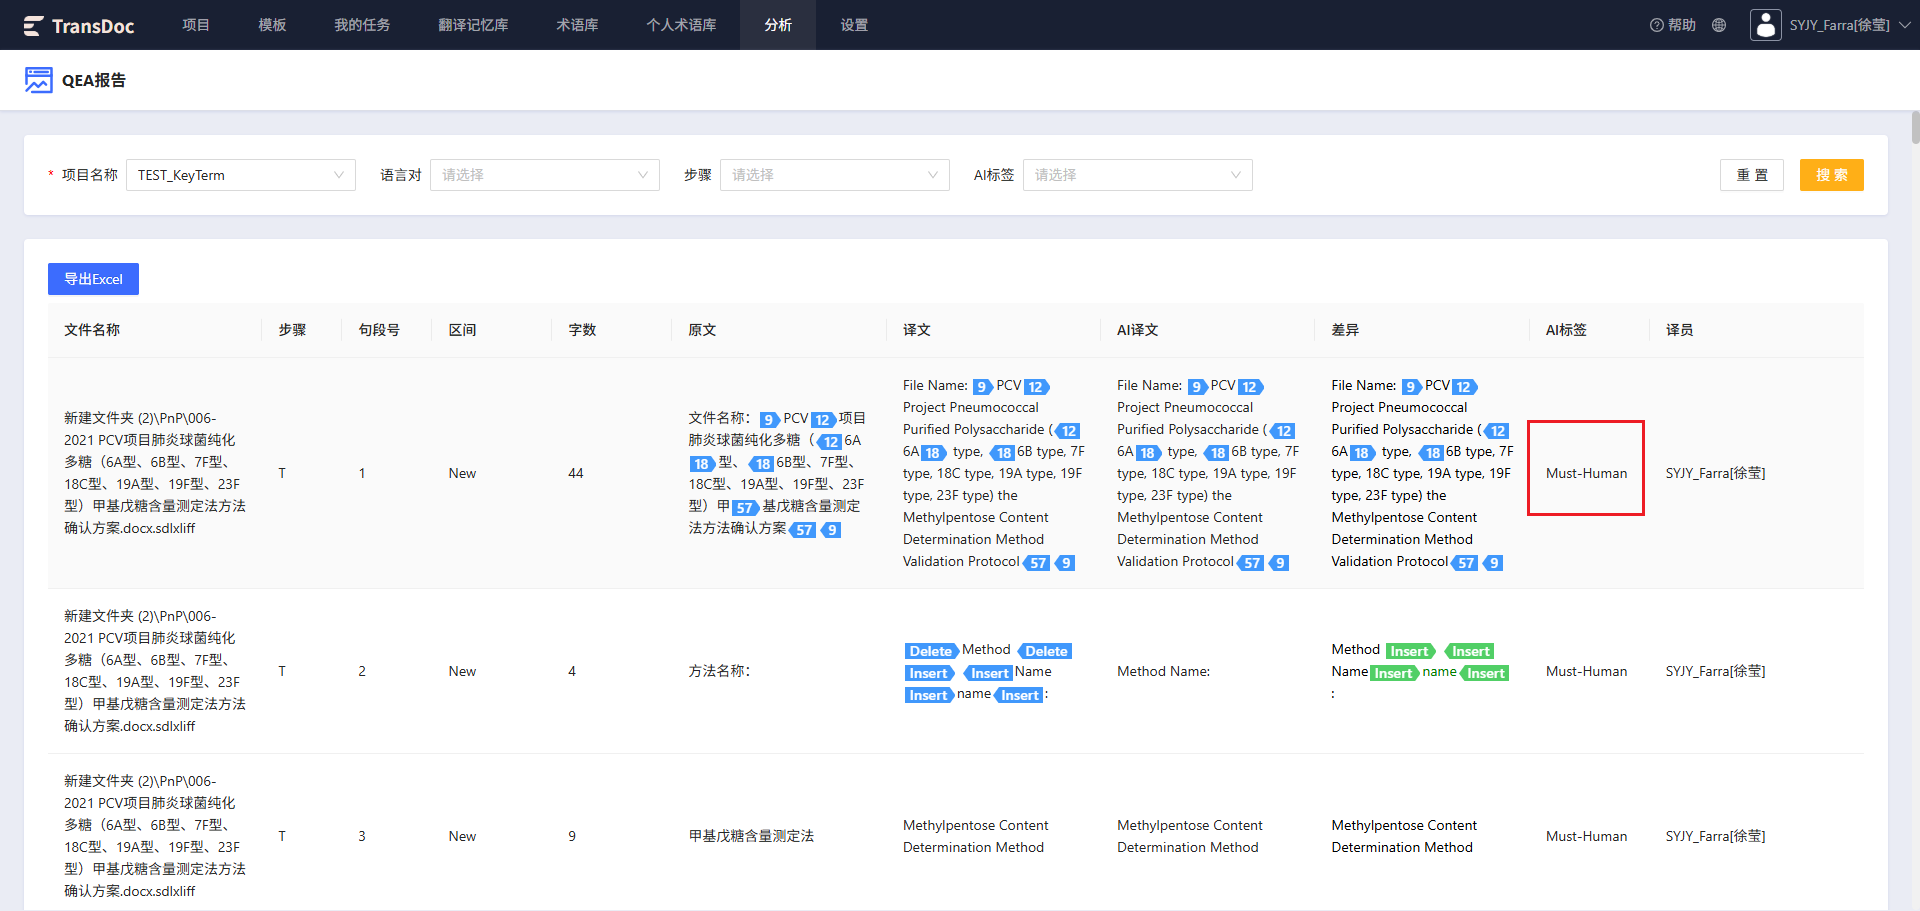This screenshot has width=1920, height=911.
Task: Click the globe language icon
Action: tap(1719, 25)
